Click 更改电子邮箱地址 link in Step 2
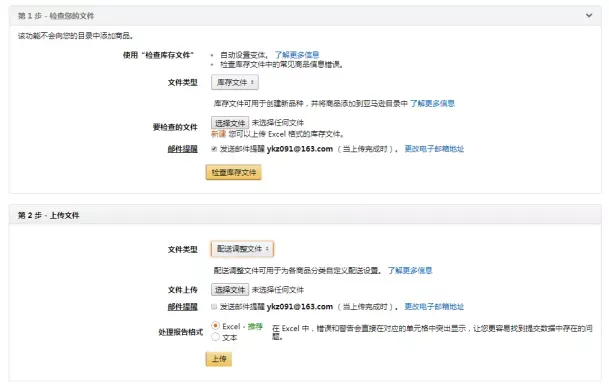The image size is (609, 388). tap(434, 306)
